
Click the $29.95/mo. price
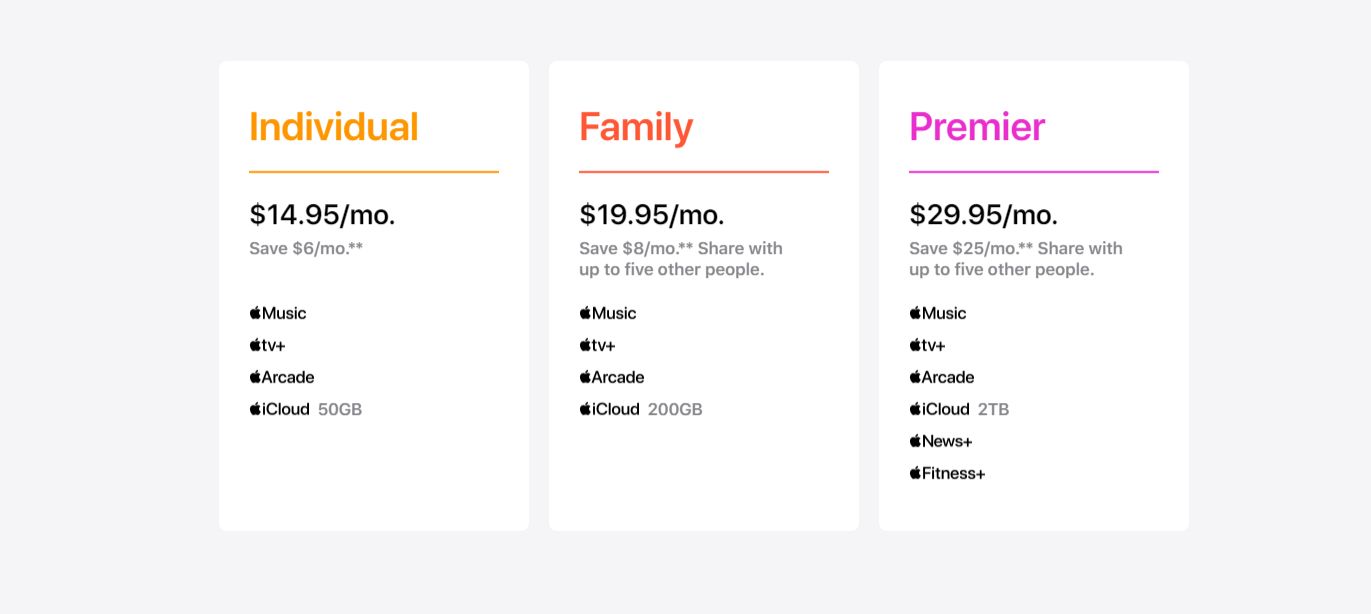coord(983,214)
